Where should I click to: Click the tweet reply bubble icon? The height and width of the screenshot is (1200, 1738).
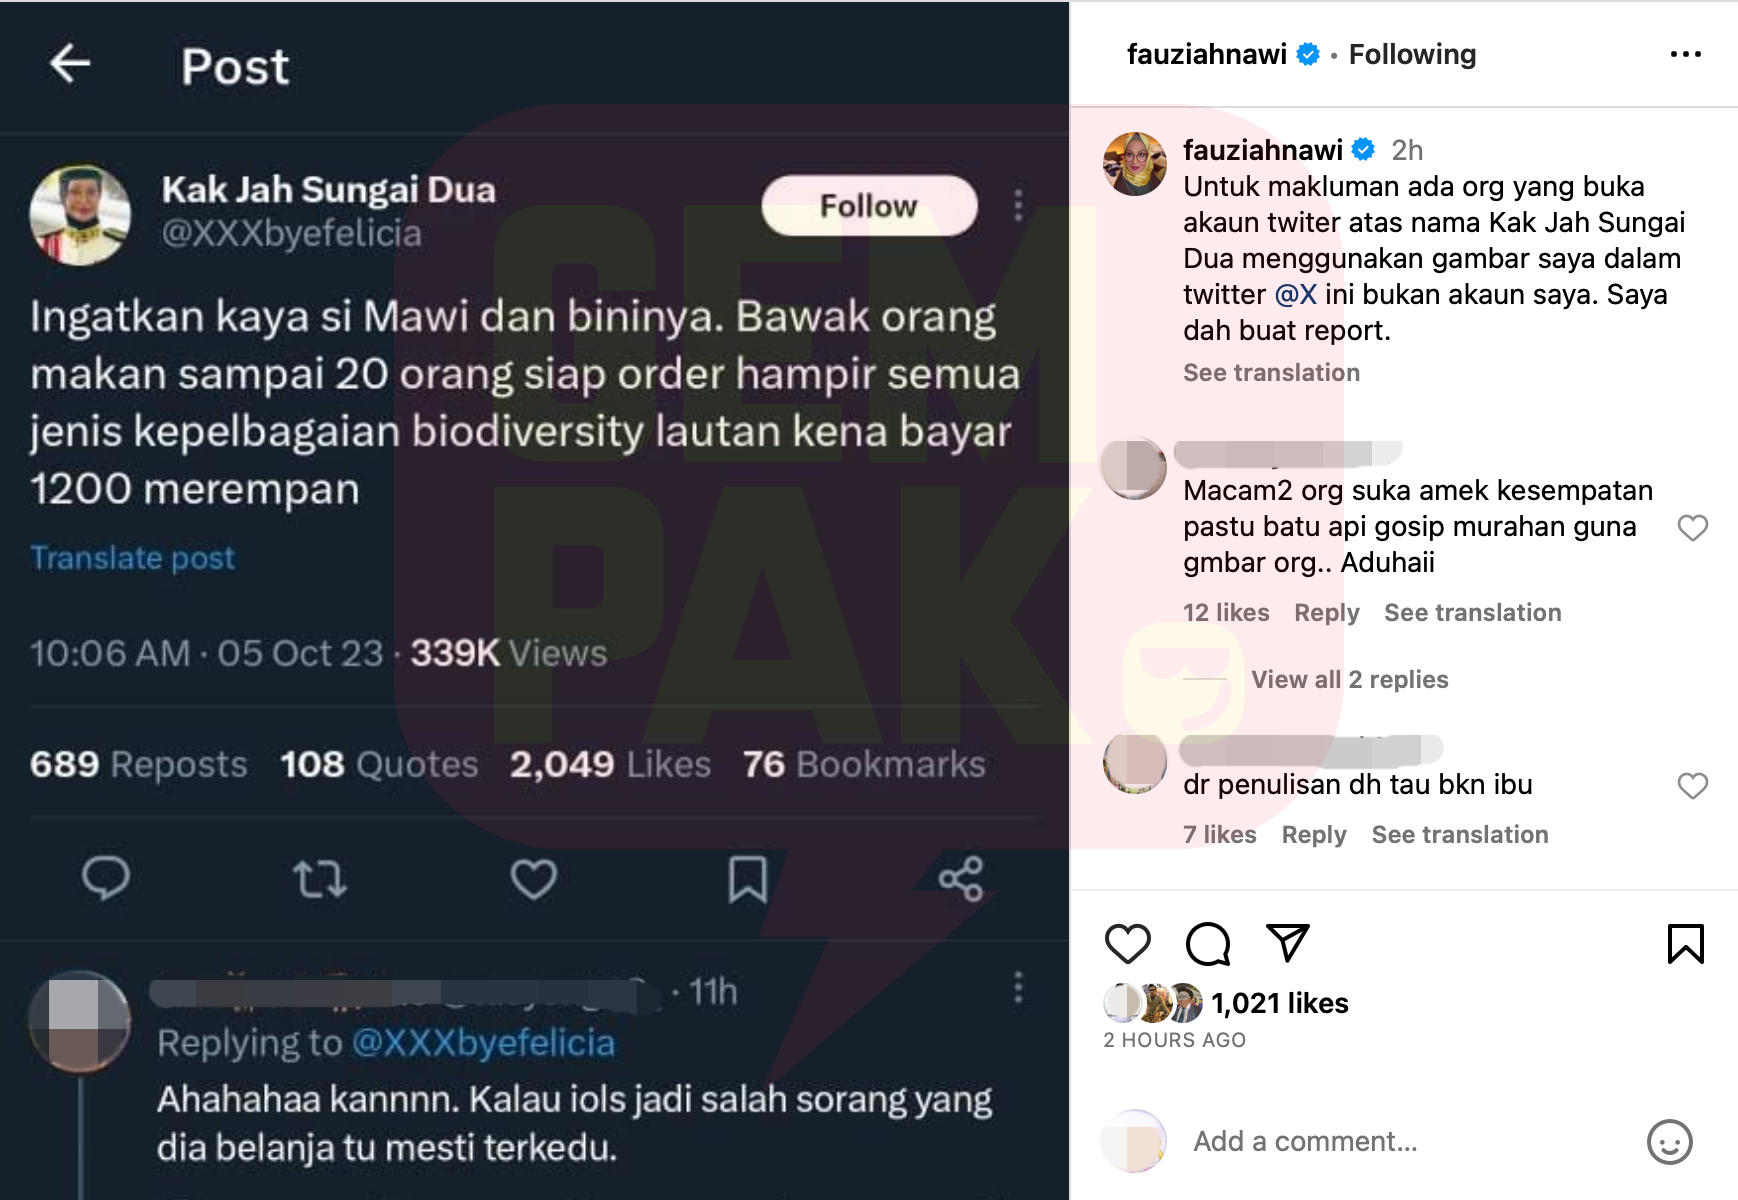pyautogui.click(x=105, y=879)
